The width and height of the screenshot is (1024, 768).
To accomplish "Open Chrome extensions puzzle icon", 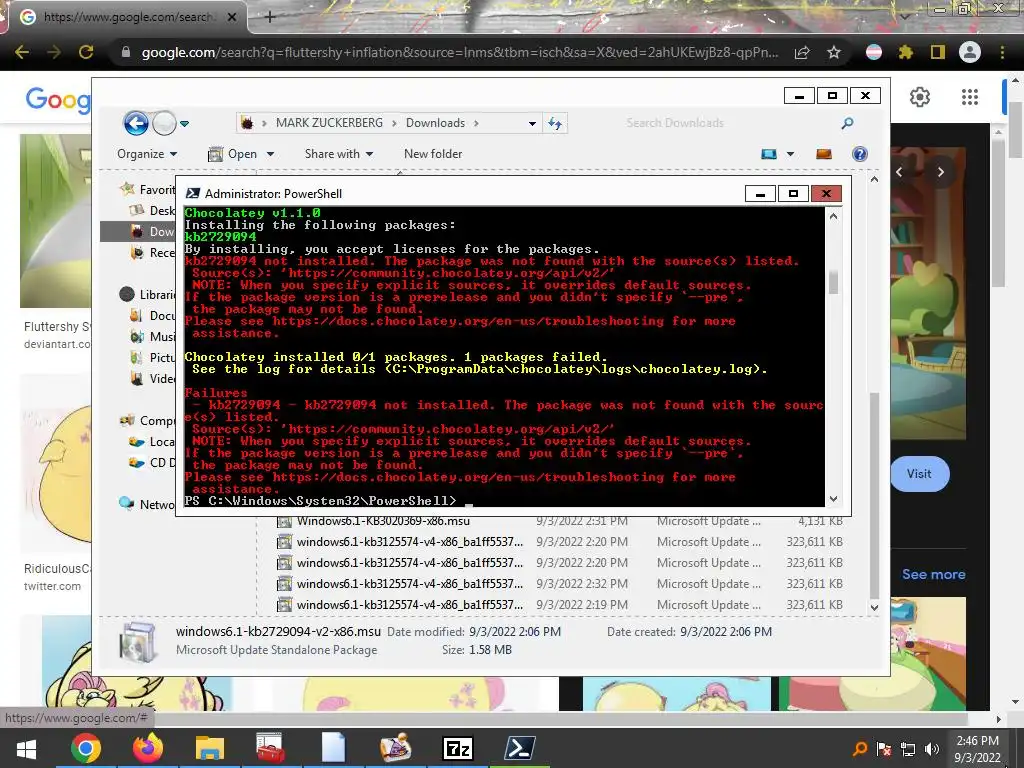I will point(905,52).
